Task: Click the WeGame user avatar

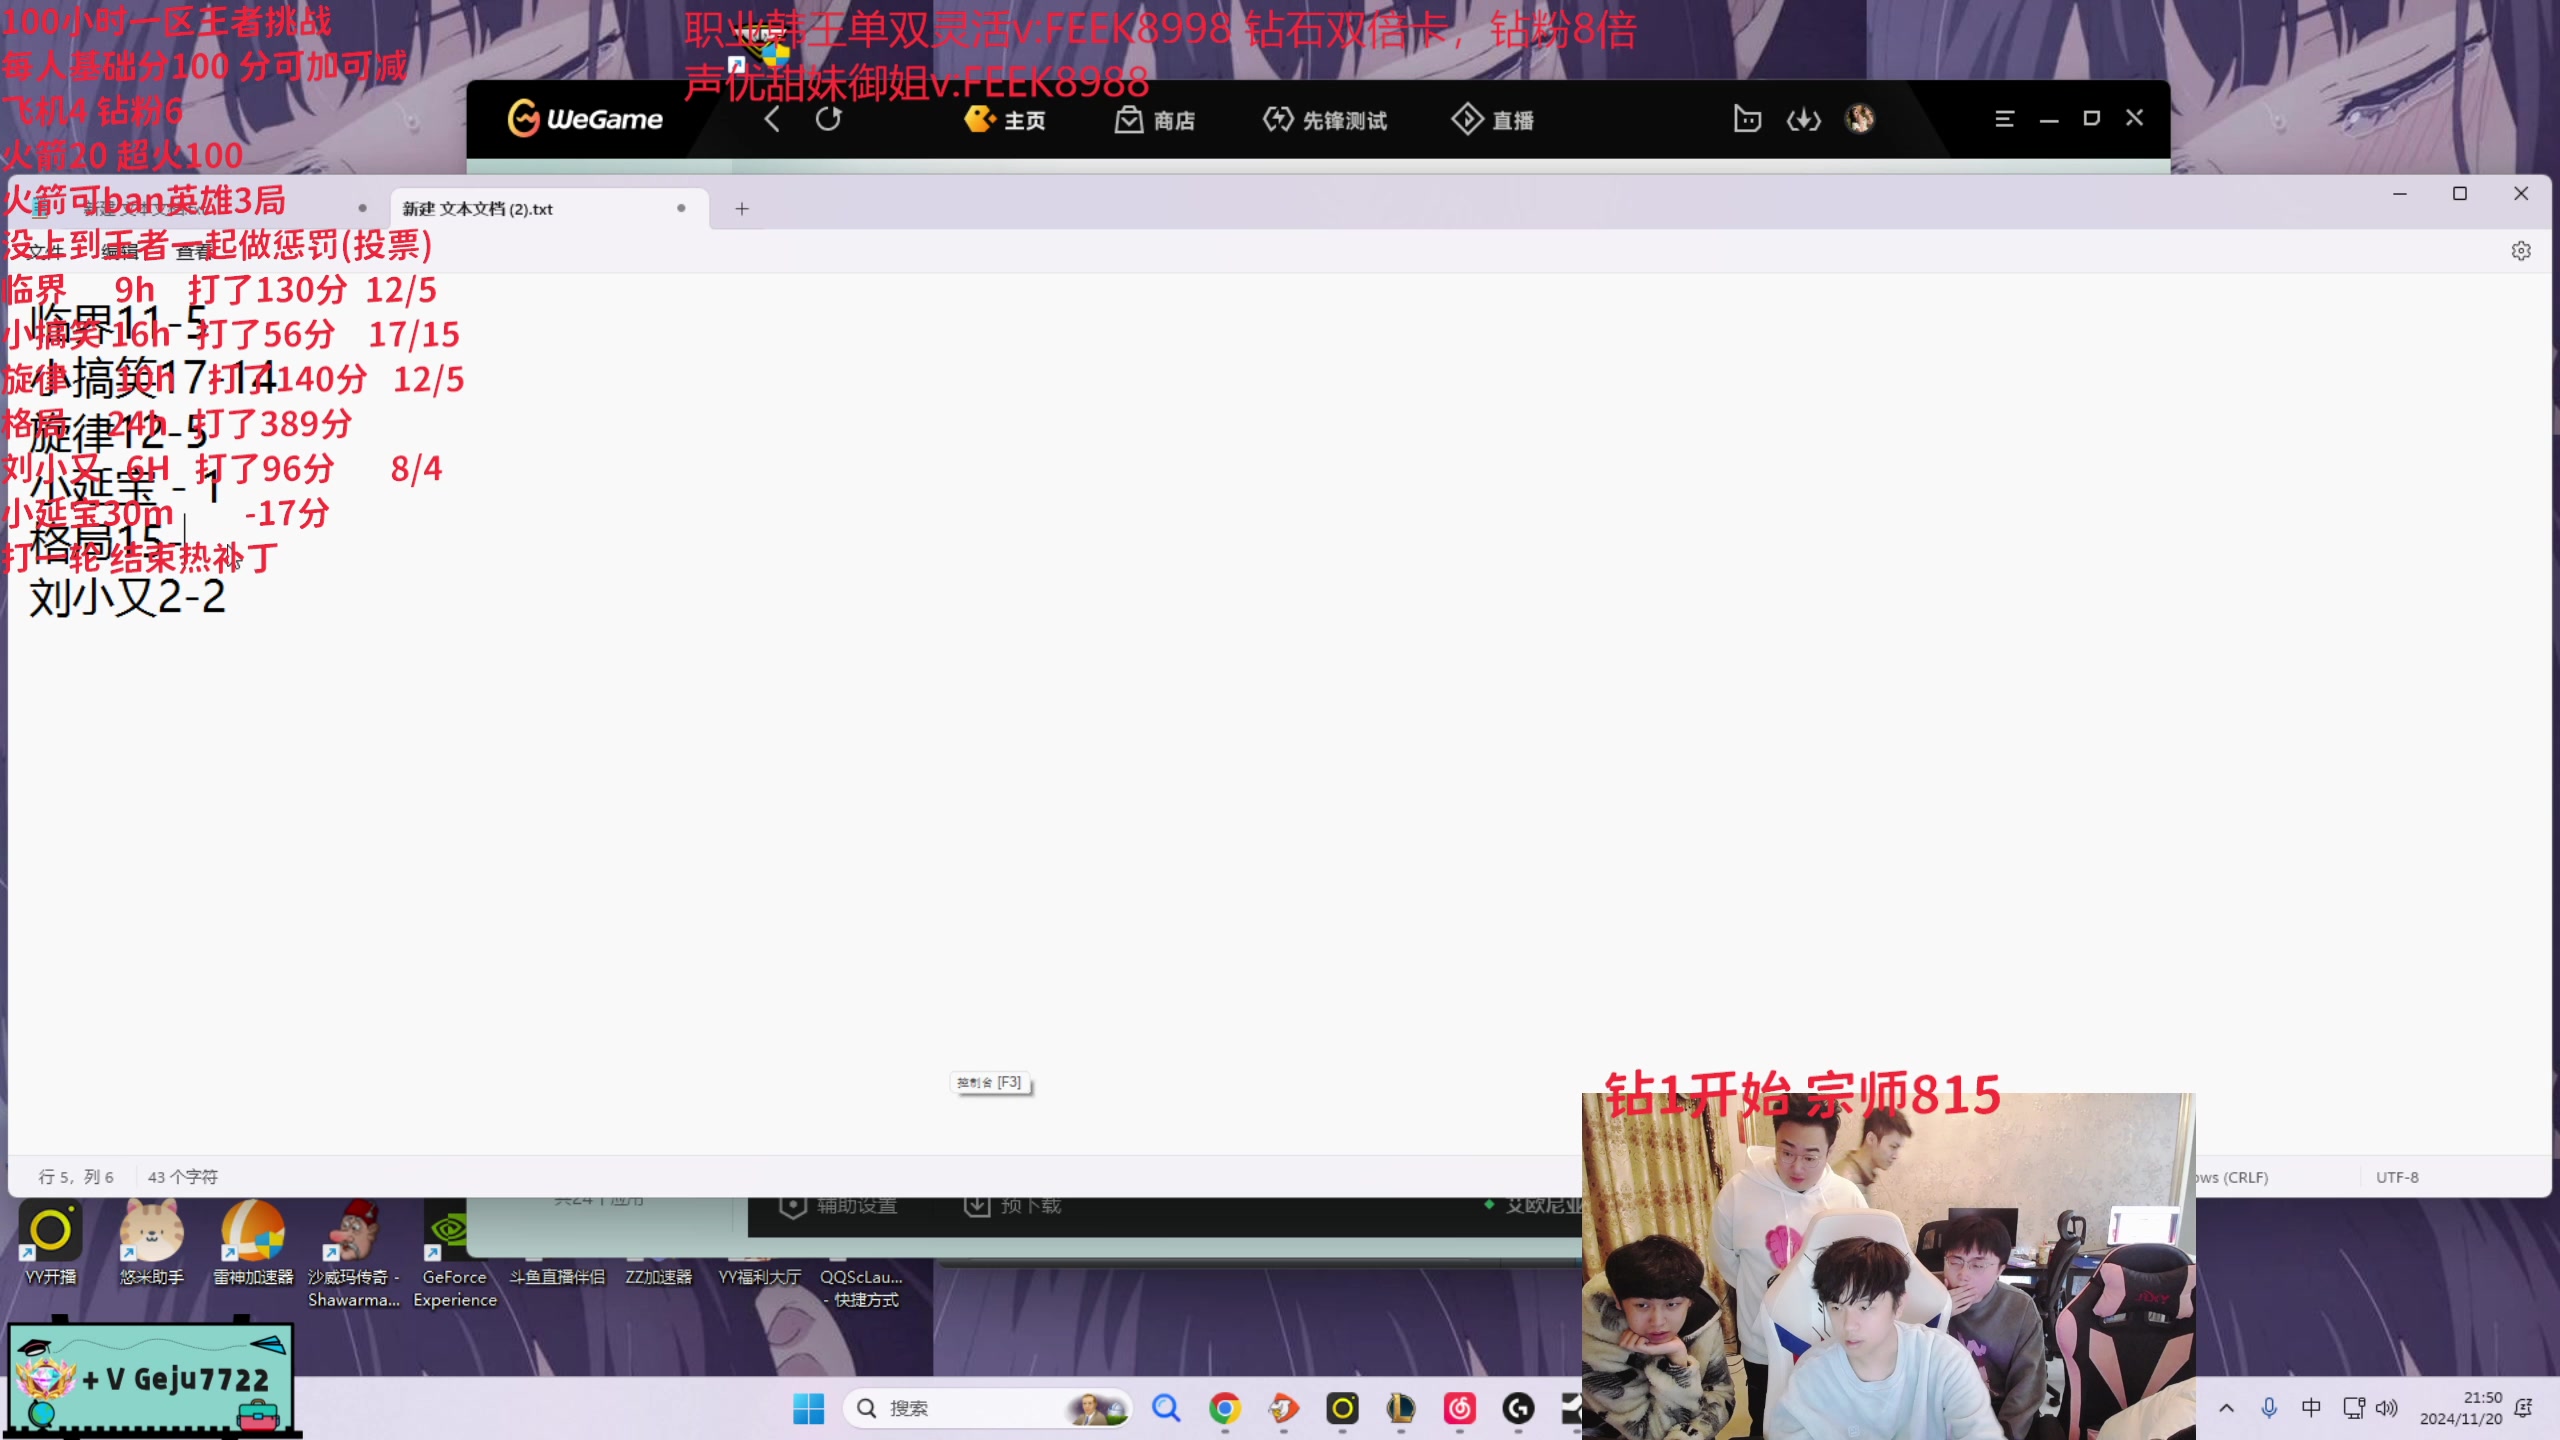Action: 1860,119
